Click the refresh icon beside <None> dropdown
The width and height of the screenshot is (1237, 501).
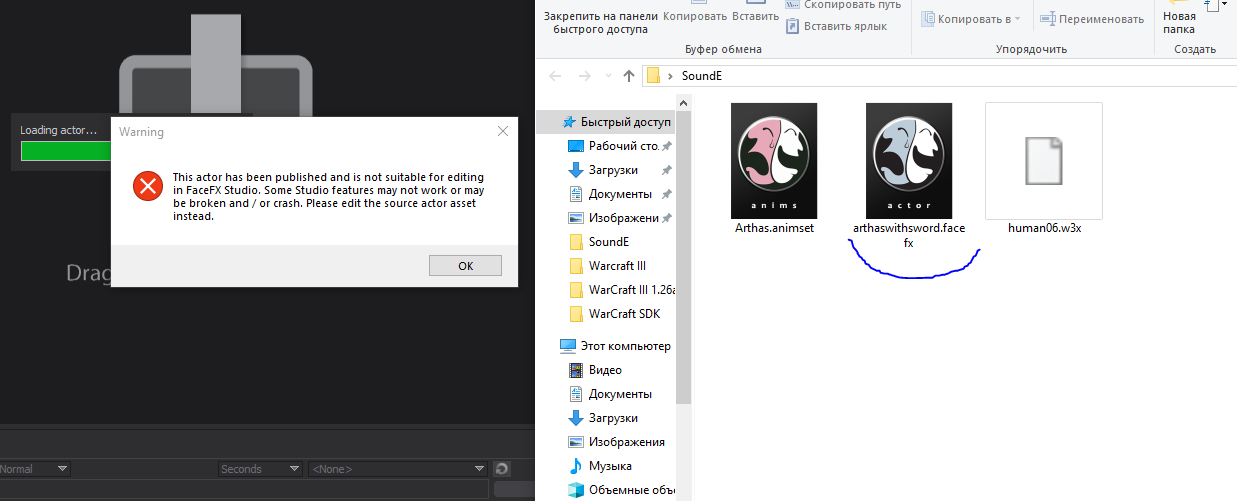click(x=502, y=468)
